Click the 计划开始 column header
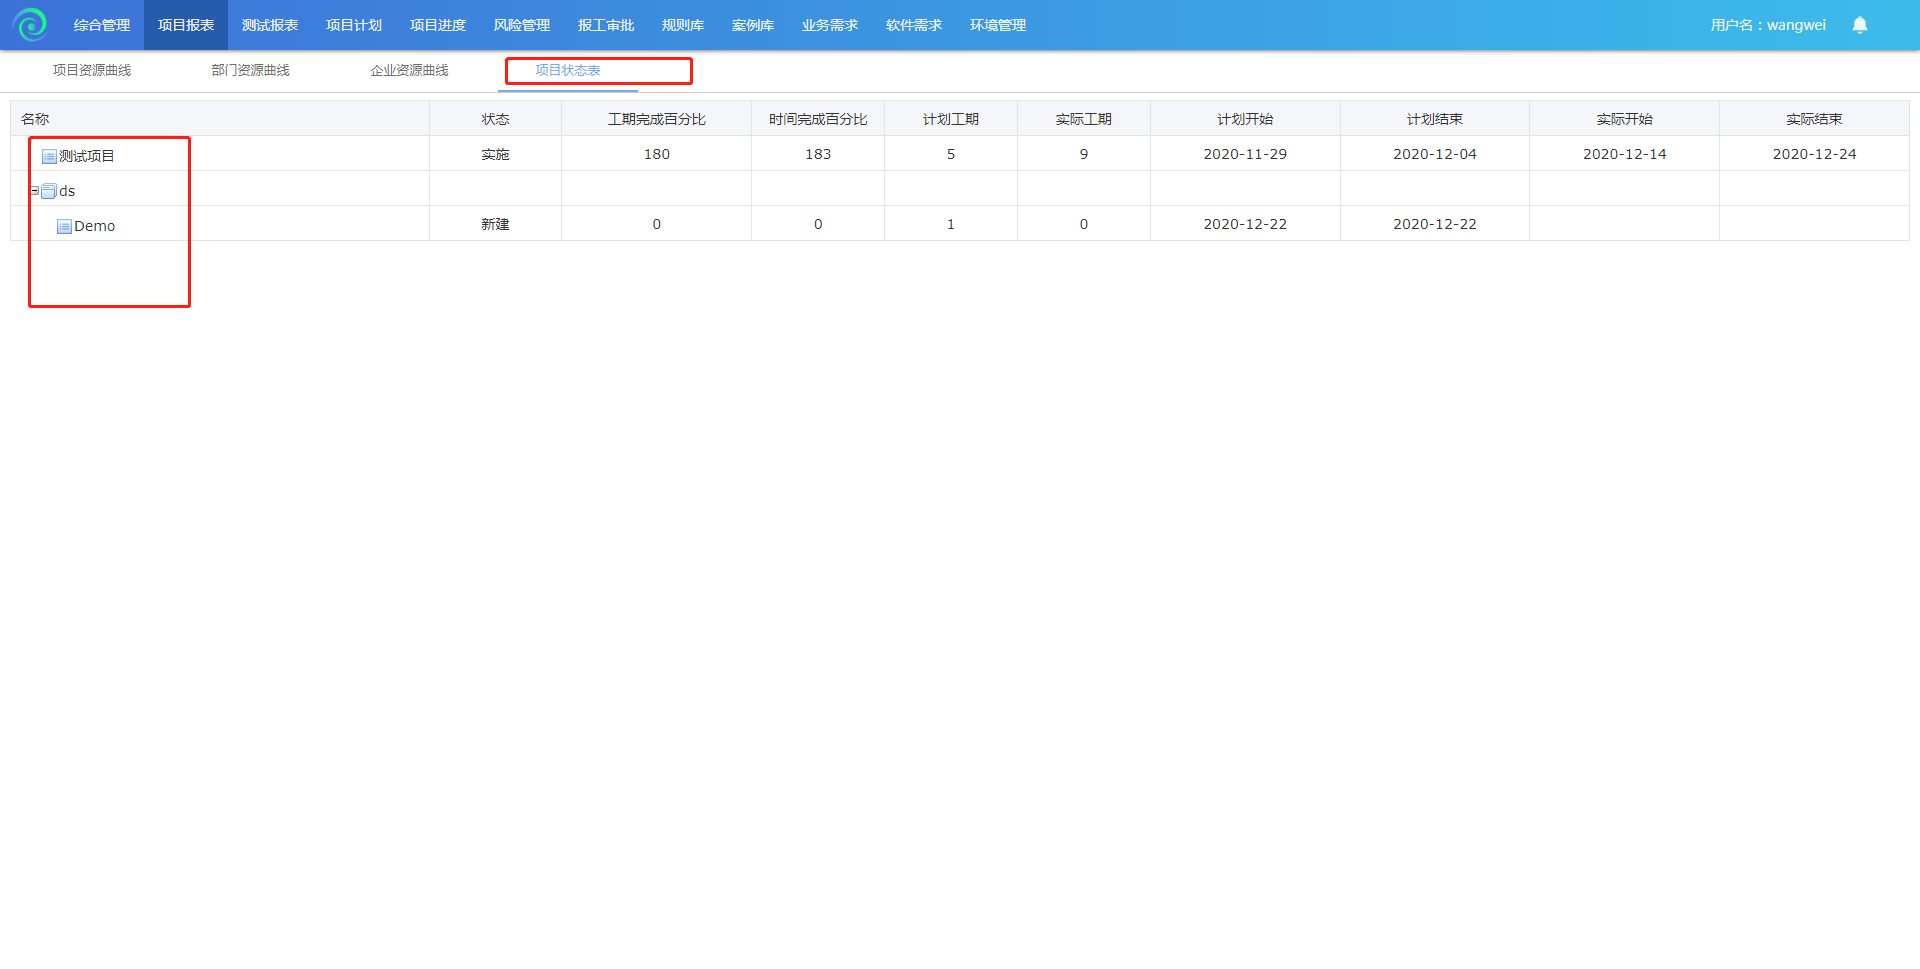This screenshot has height=969, width=1920. coord(1245,119)
